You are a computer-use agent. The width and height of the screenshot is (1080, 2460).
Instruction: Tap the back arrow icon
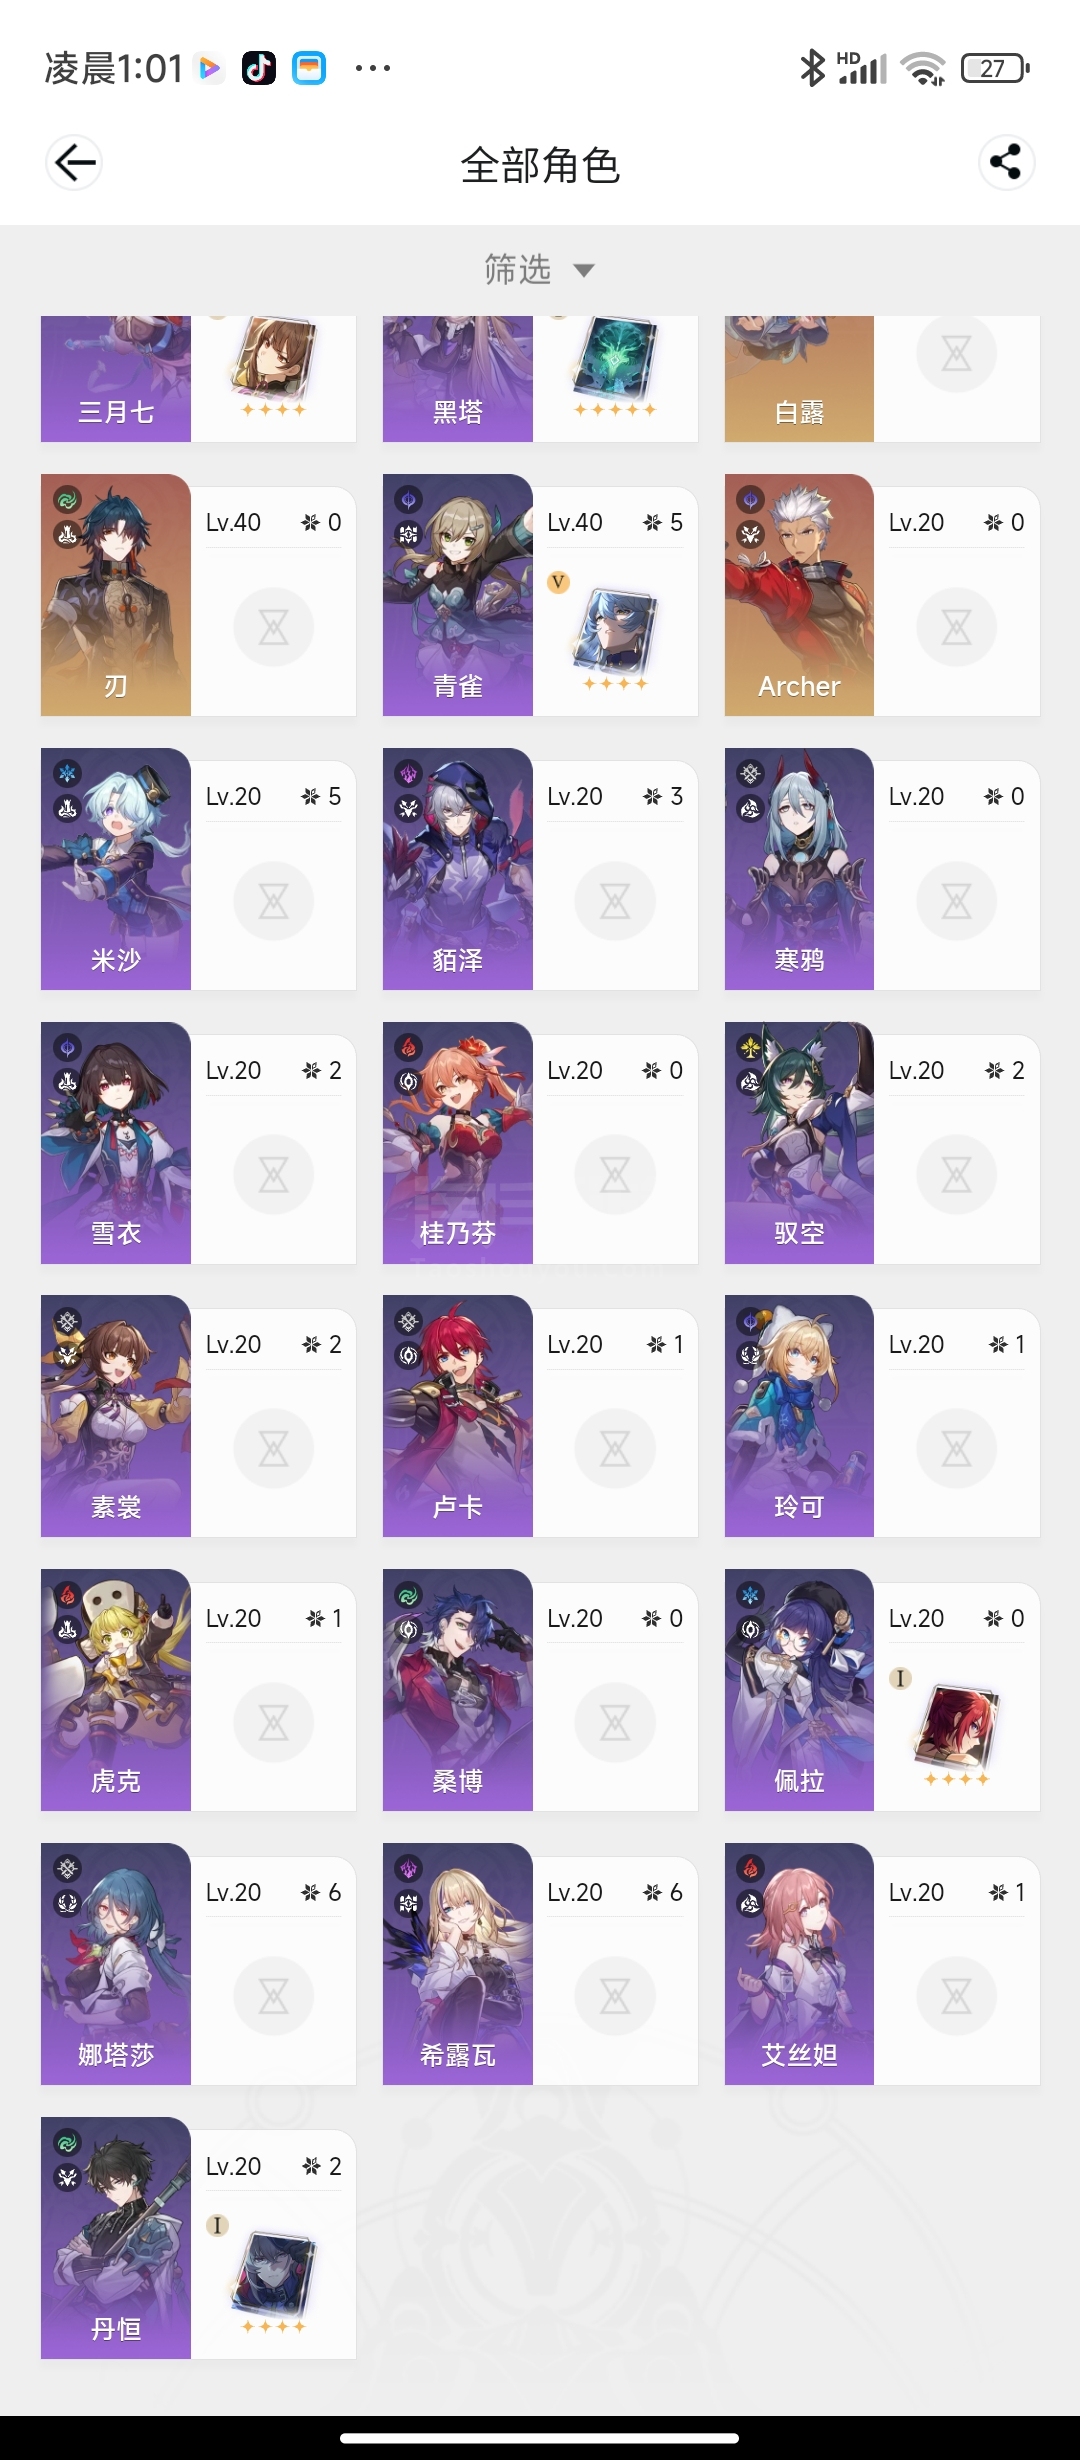click(x=74, y=162)
